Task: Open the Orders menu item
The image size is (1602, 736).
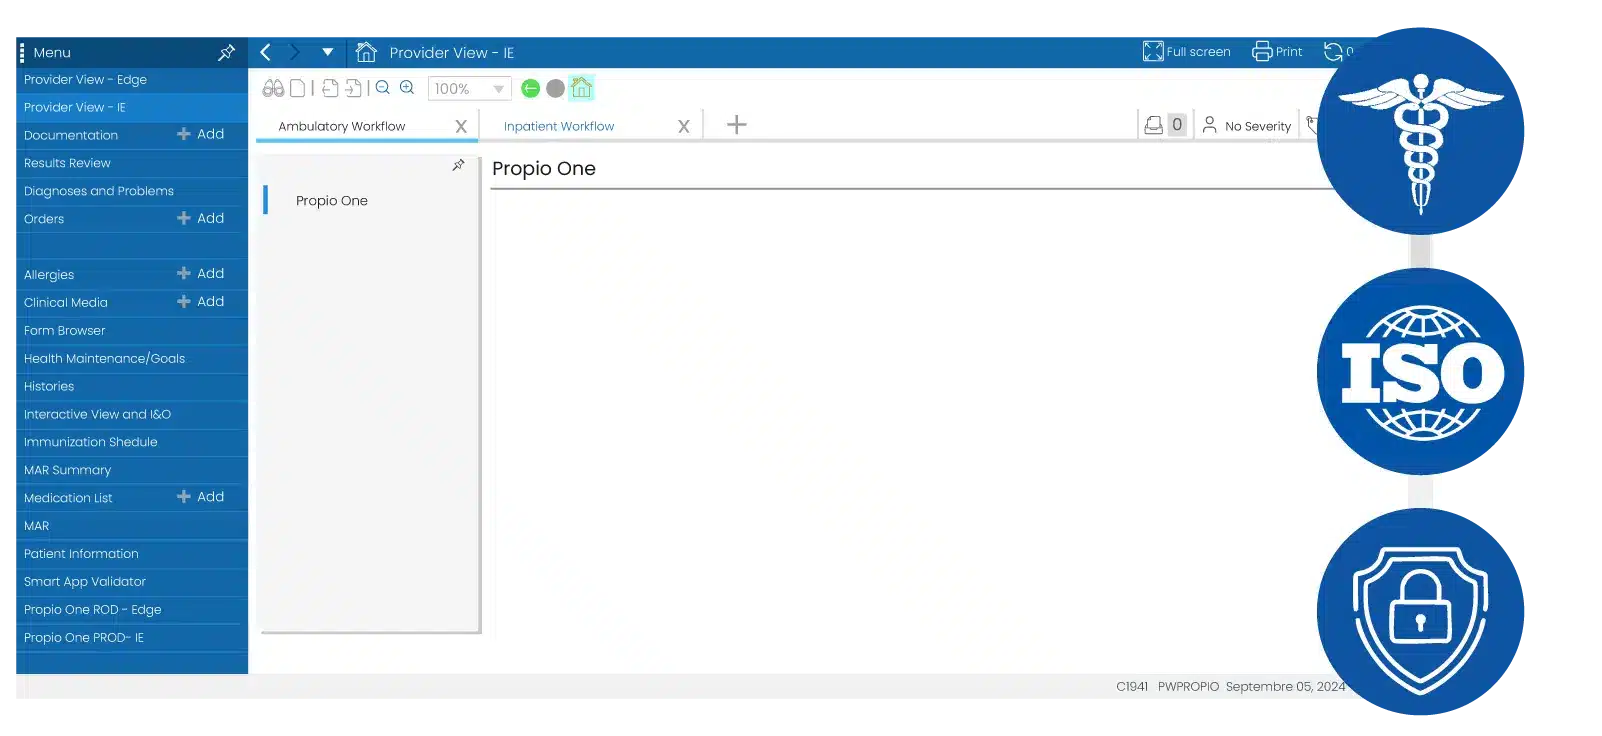Action: (44, 219)
